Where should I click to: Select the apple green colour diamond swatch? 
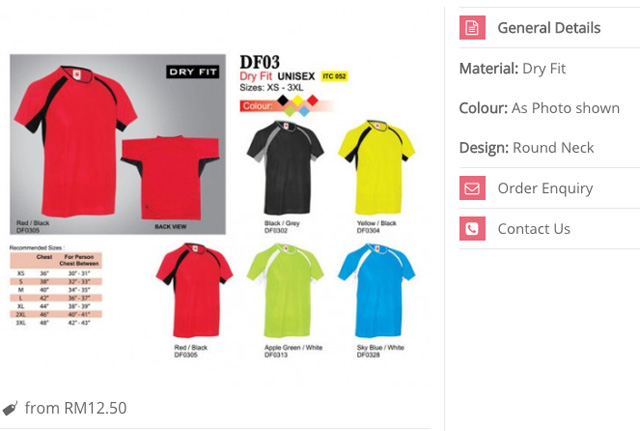[x=290, y=111]
